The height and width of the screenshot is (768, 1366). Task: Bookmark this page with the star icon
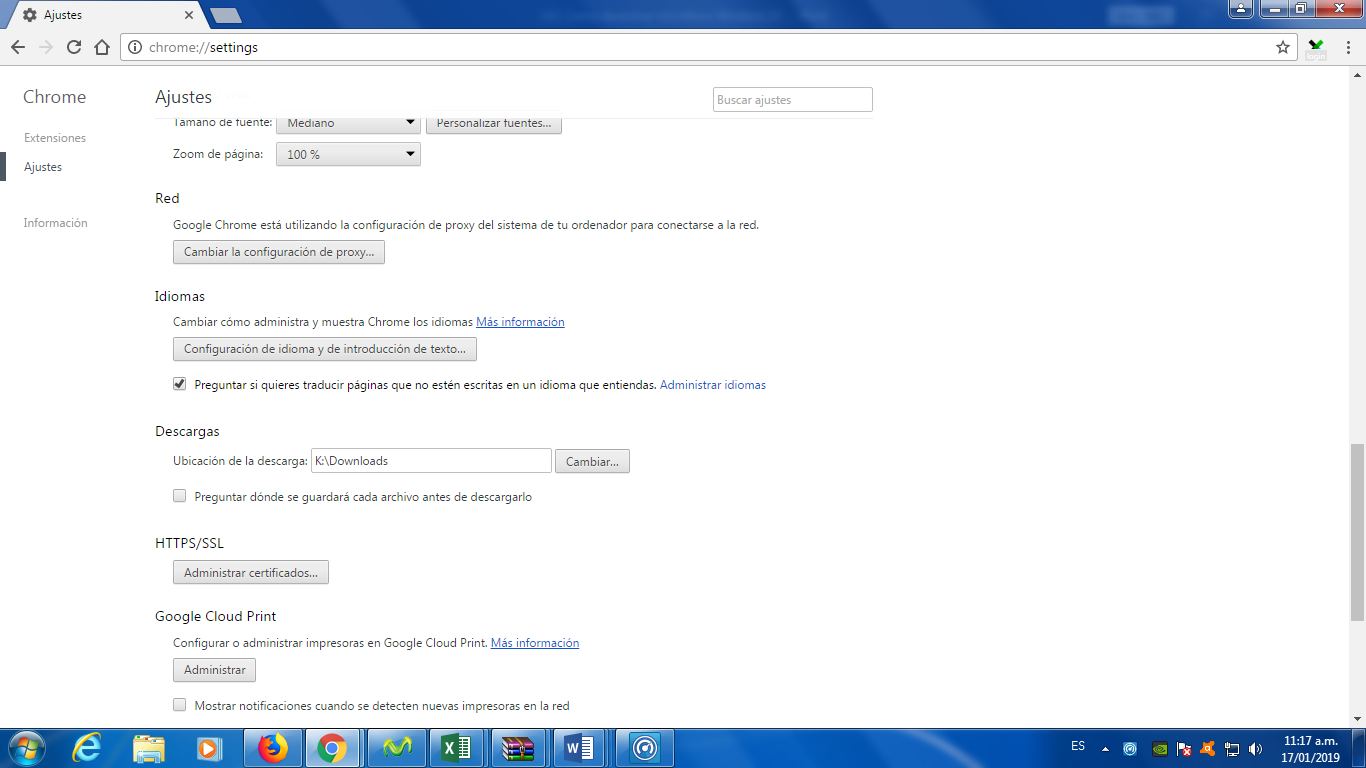pos(1283,47)
